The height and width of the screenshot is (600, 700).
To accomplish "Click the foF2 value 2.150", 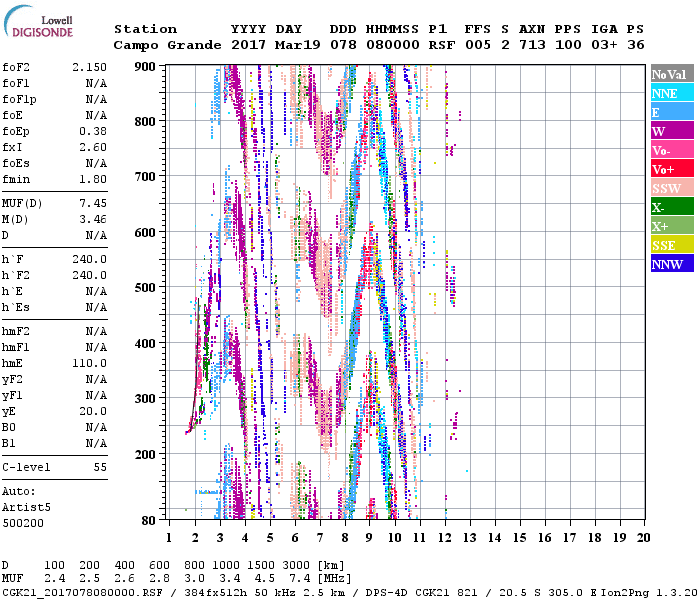I will pyautogui.click(x=89, y=67).
